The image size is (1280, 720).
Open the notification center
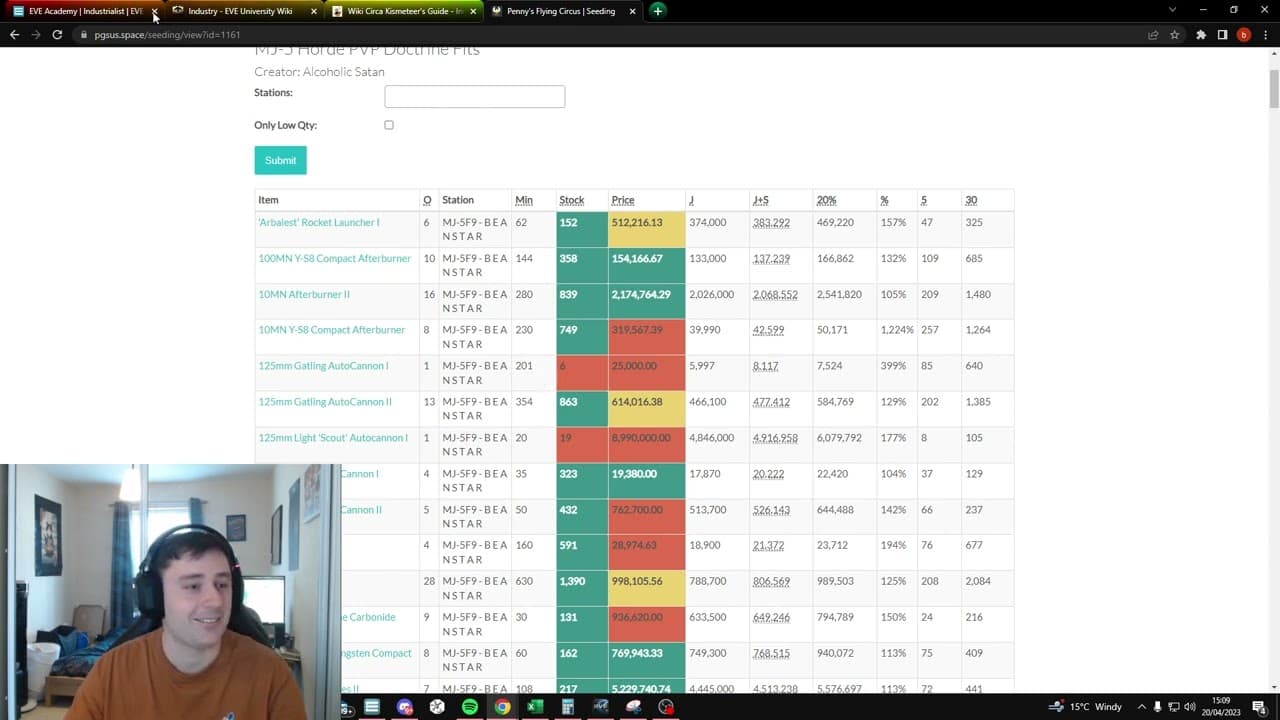[x=1259, y=707]
